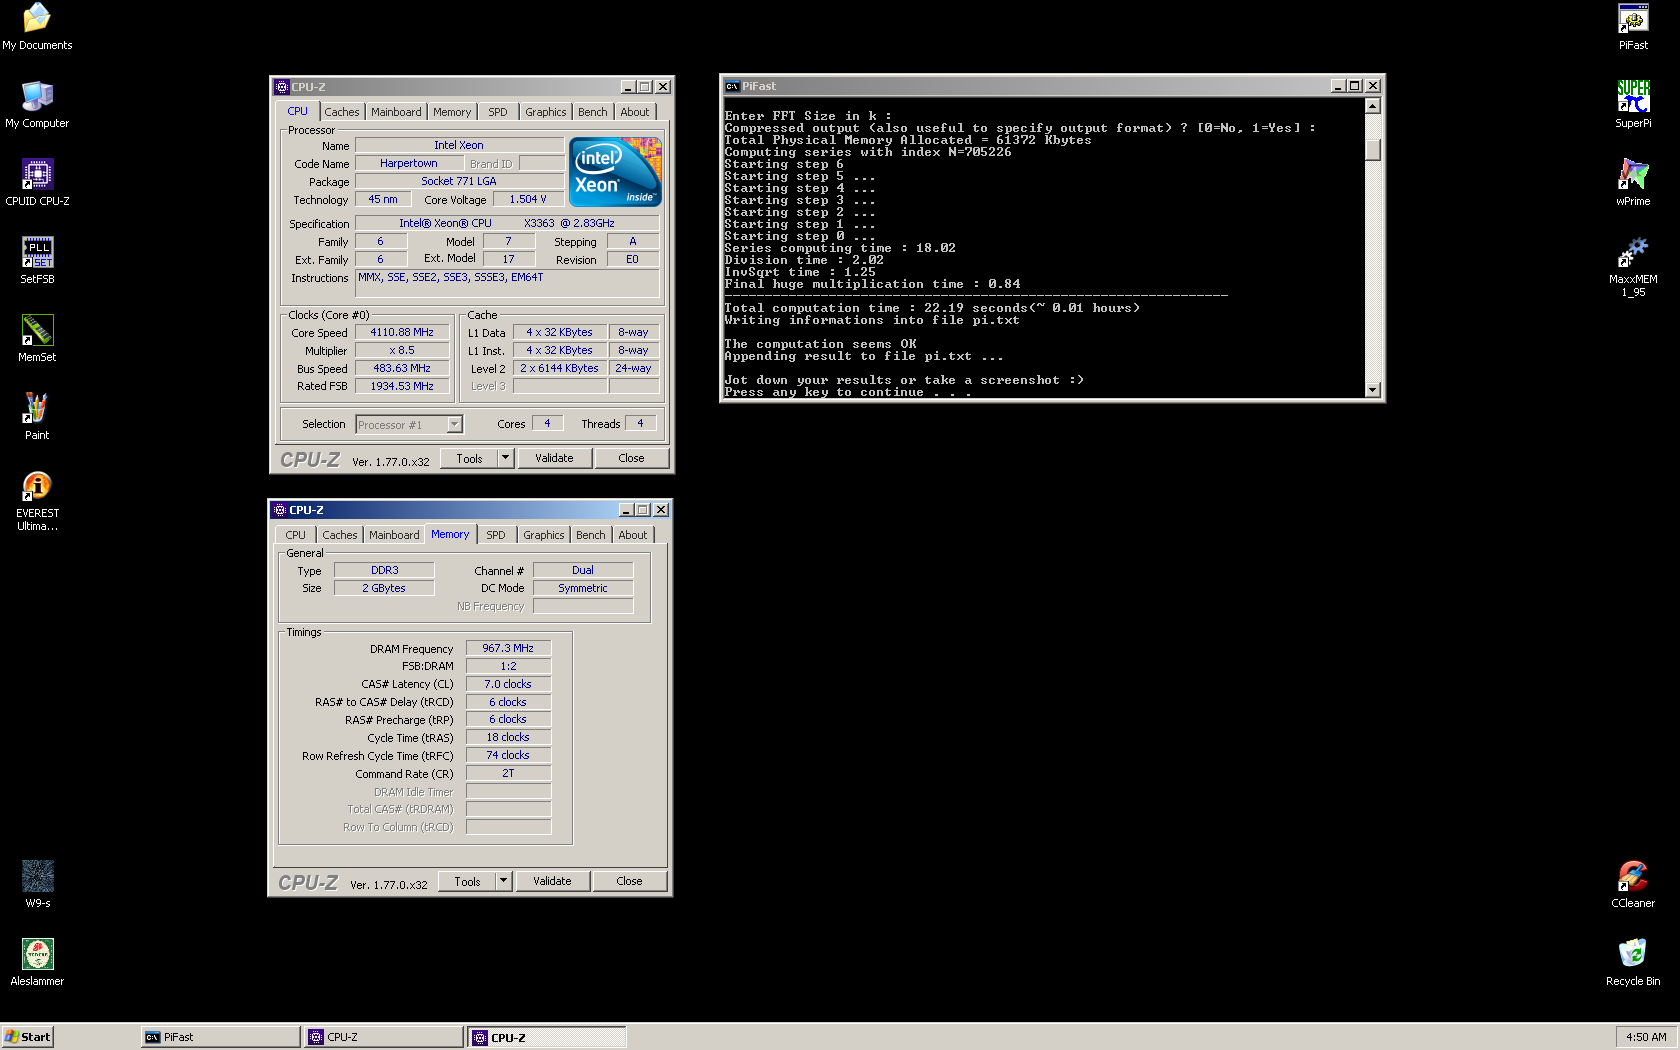This screenshot has height=1050, width=1680.
Task: Launch CCleaner desktop shortcut
Action: point(1633,884)
